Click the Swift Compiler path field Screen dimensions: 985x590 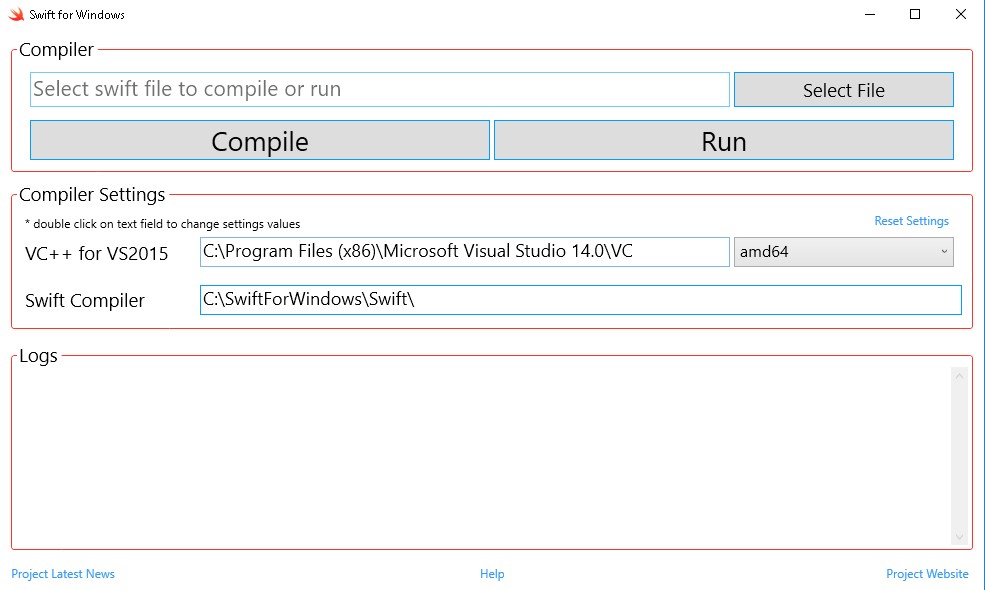pos(580,300)
